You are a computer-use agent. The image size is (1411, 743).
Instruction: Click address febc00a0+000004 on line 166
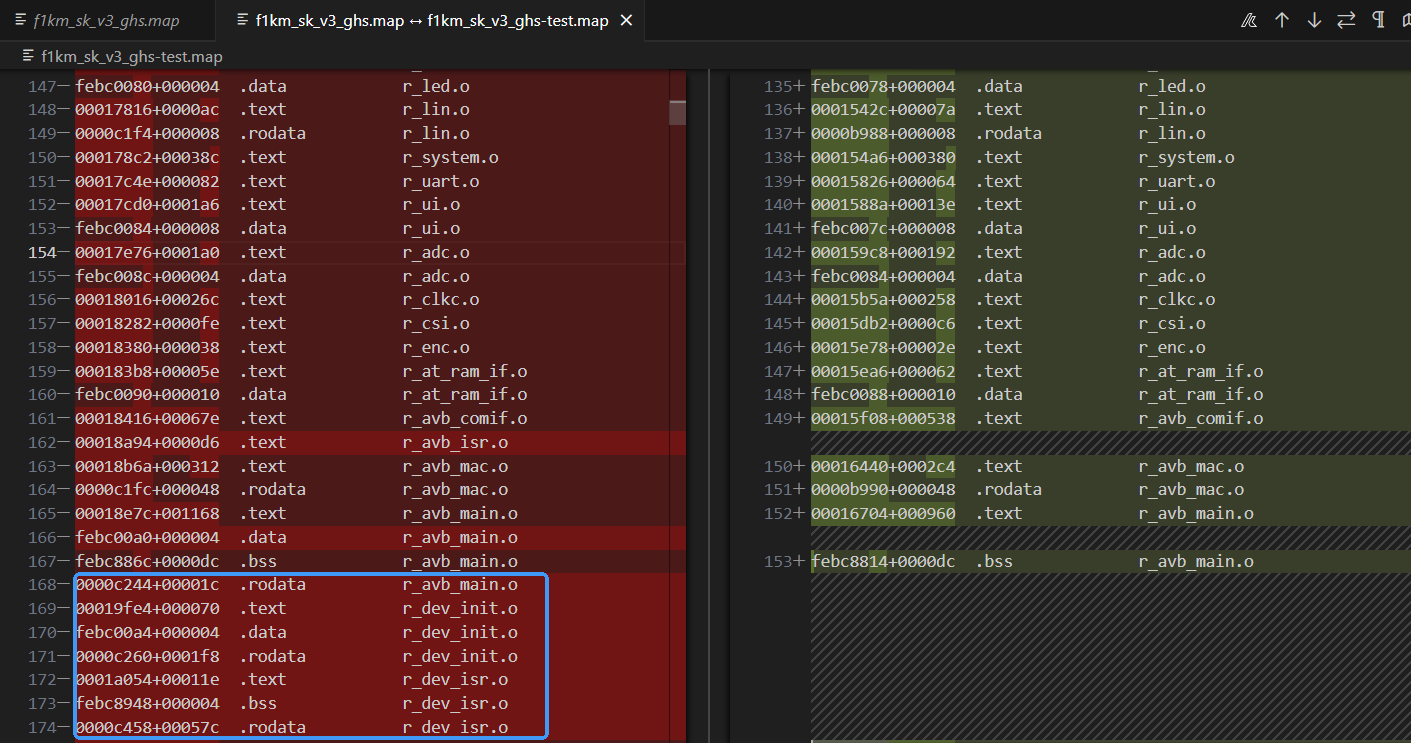click(147, 537)
